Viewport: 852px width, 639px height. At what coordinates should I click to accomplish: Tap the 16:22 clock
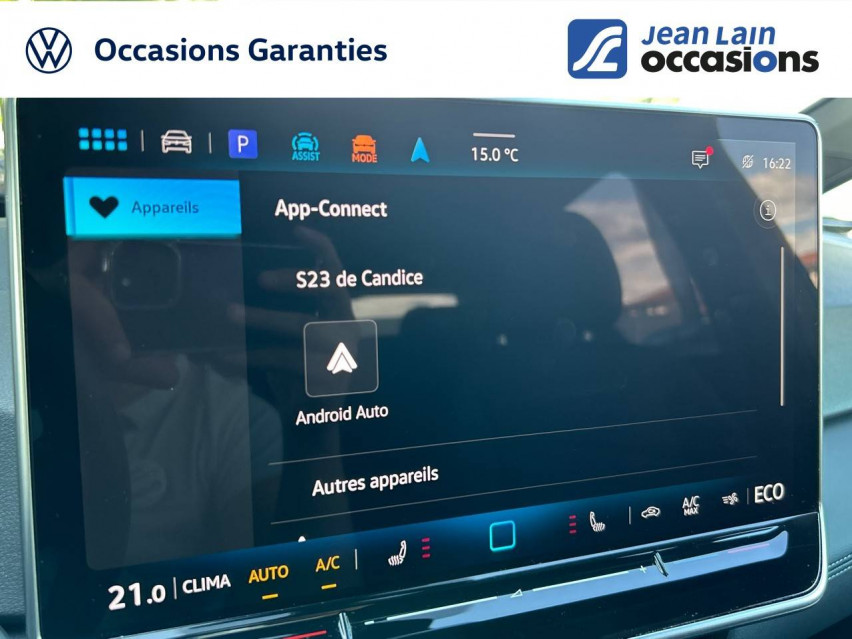(x=776, y=163)
